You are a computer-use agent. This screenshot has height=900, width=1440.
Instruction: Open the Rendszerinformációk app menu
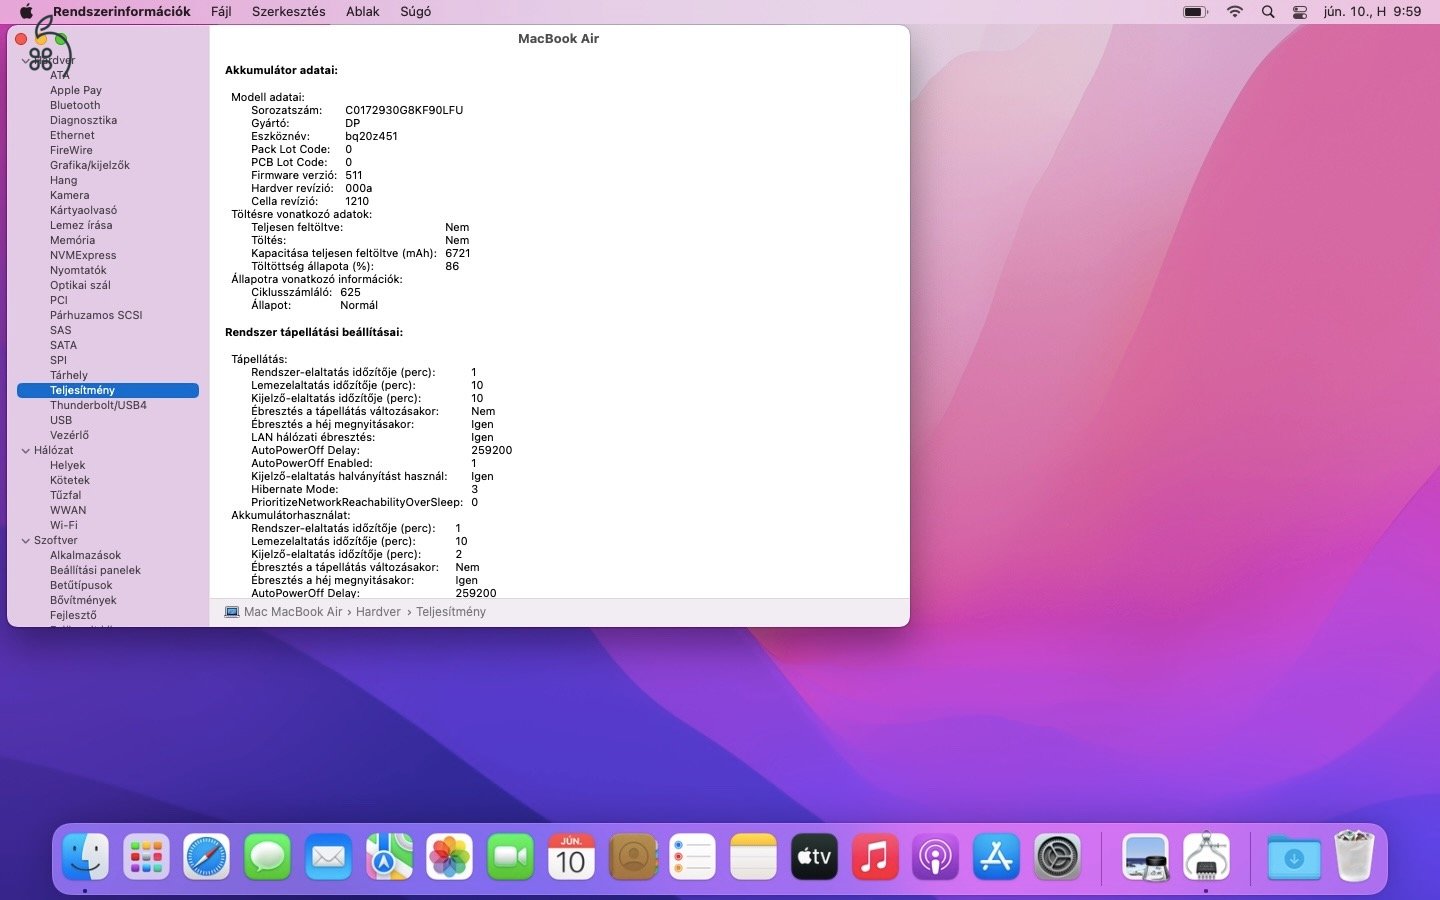(122, 12)
